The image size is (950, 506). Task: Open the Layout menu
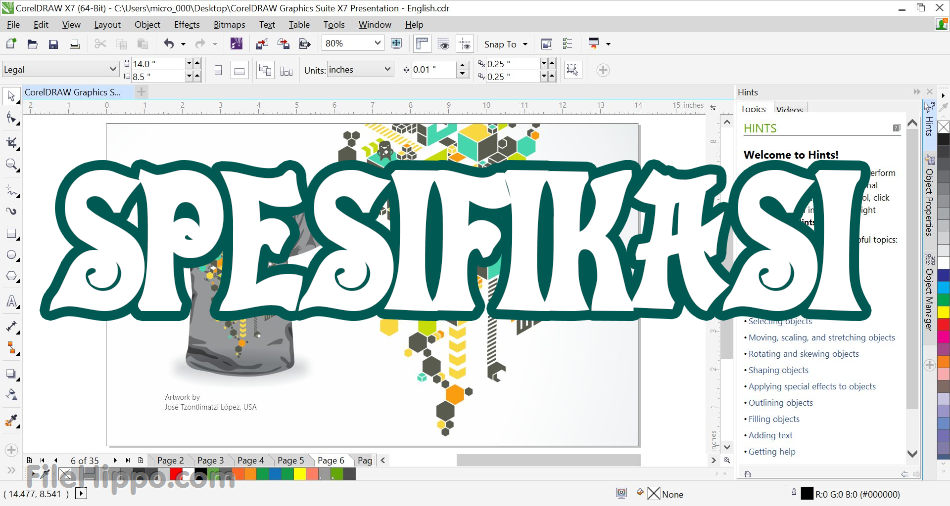click(x=107, y=25)
